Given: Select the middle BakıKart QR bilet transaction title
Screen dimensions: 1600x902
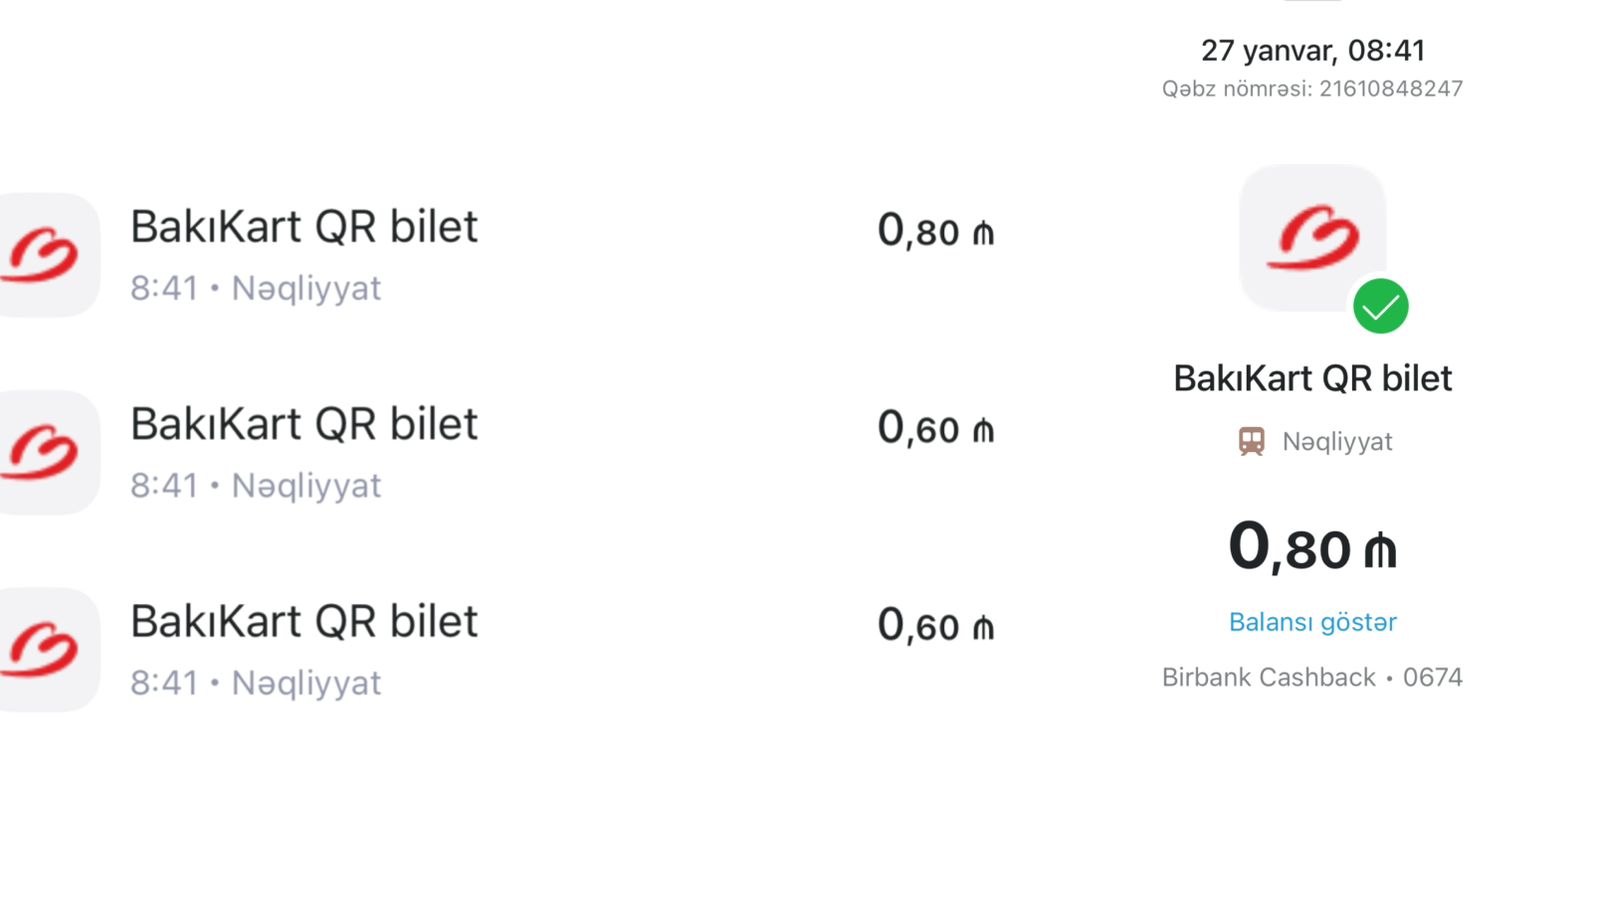Looking at the screenshot, I should tap(304, 424).
